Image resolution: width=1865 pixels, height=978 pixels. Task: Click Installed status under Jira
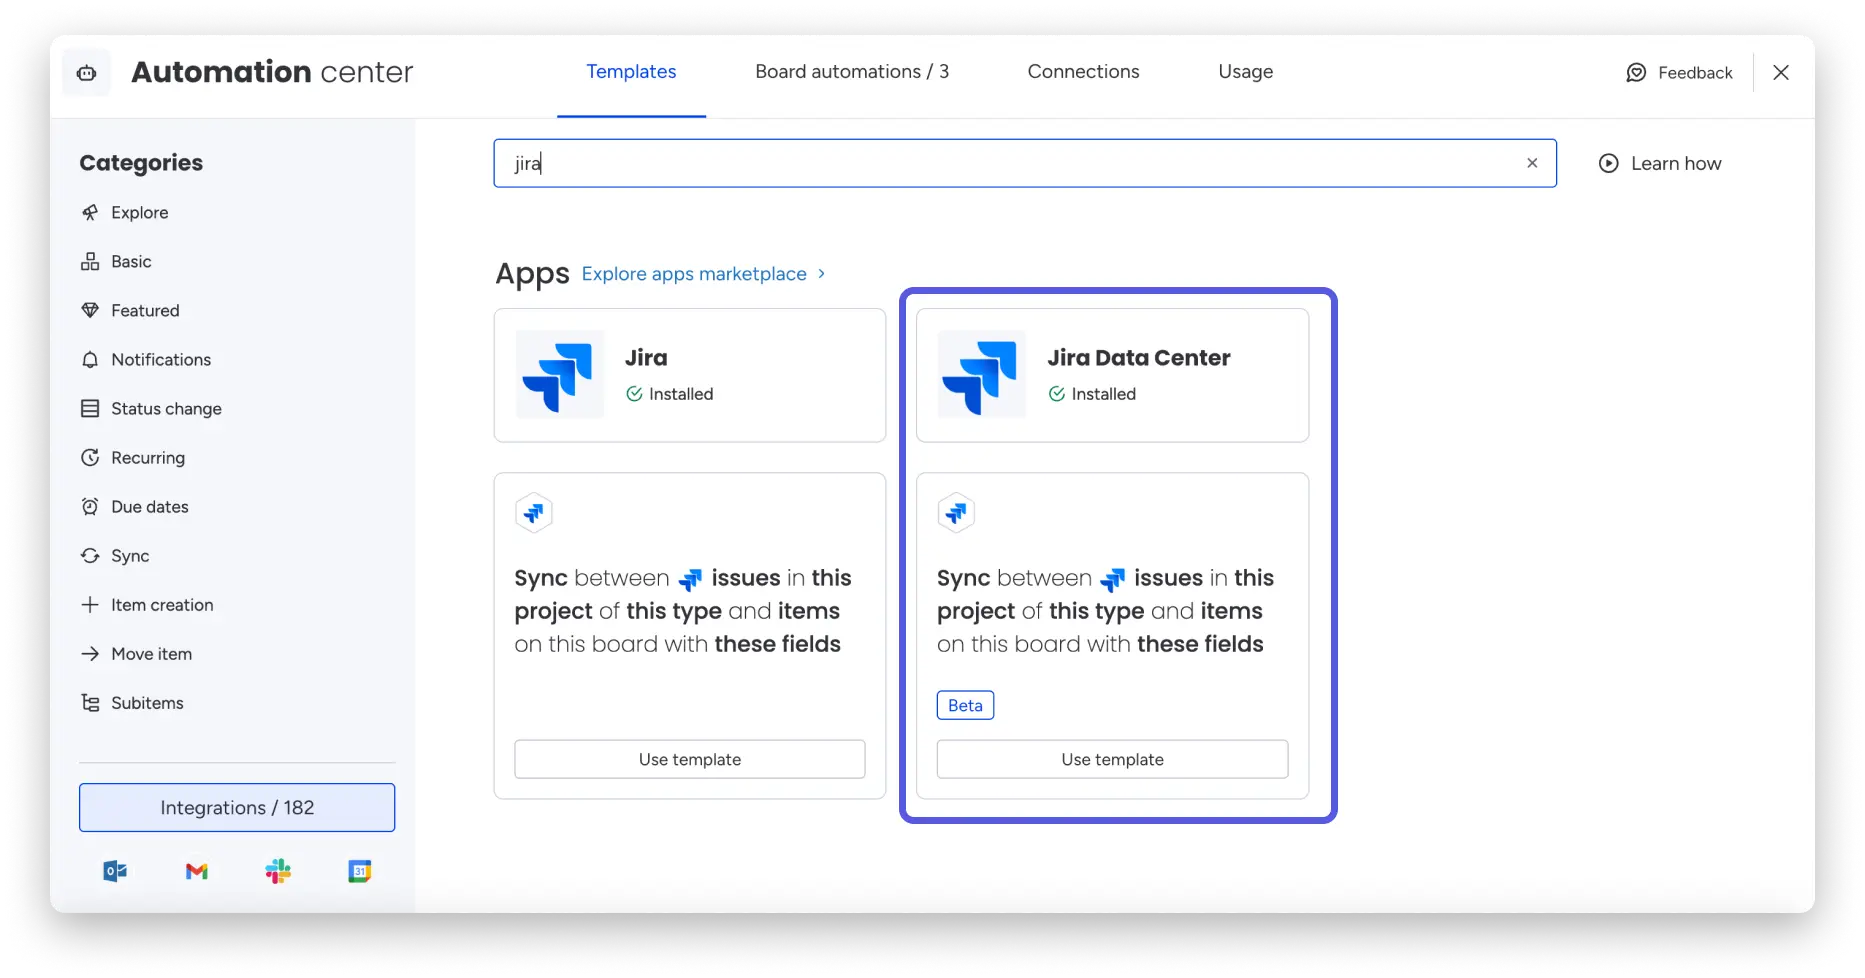tap(670, 394)
